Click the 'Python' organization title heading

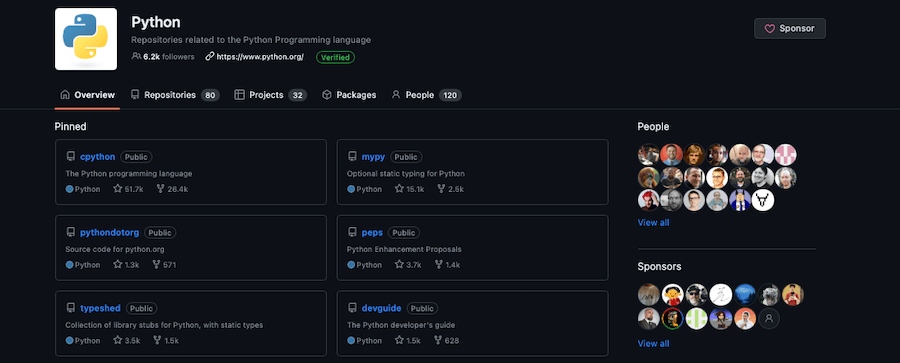tap(156, 22)
